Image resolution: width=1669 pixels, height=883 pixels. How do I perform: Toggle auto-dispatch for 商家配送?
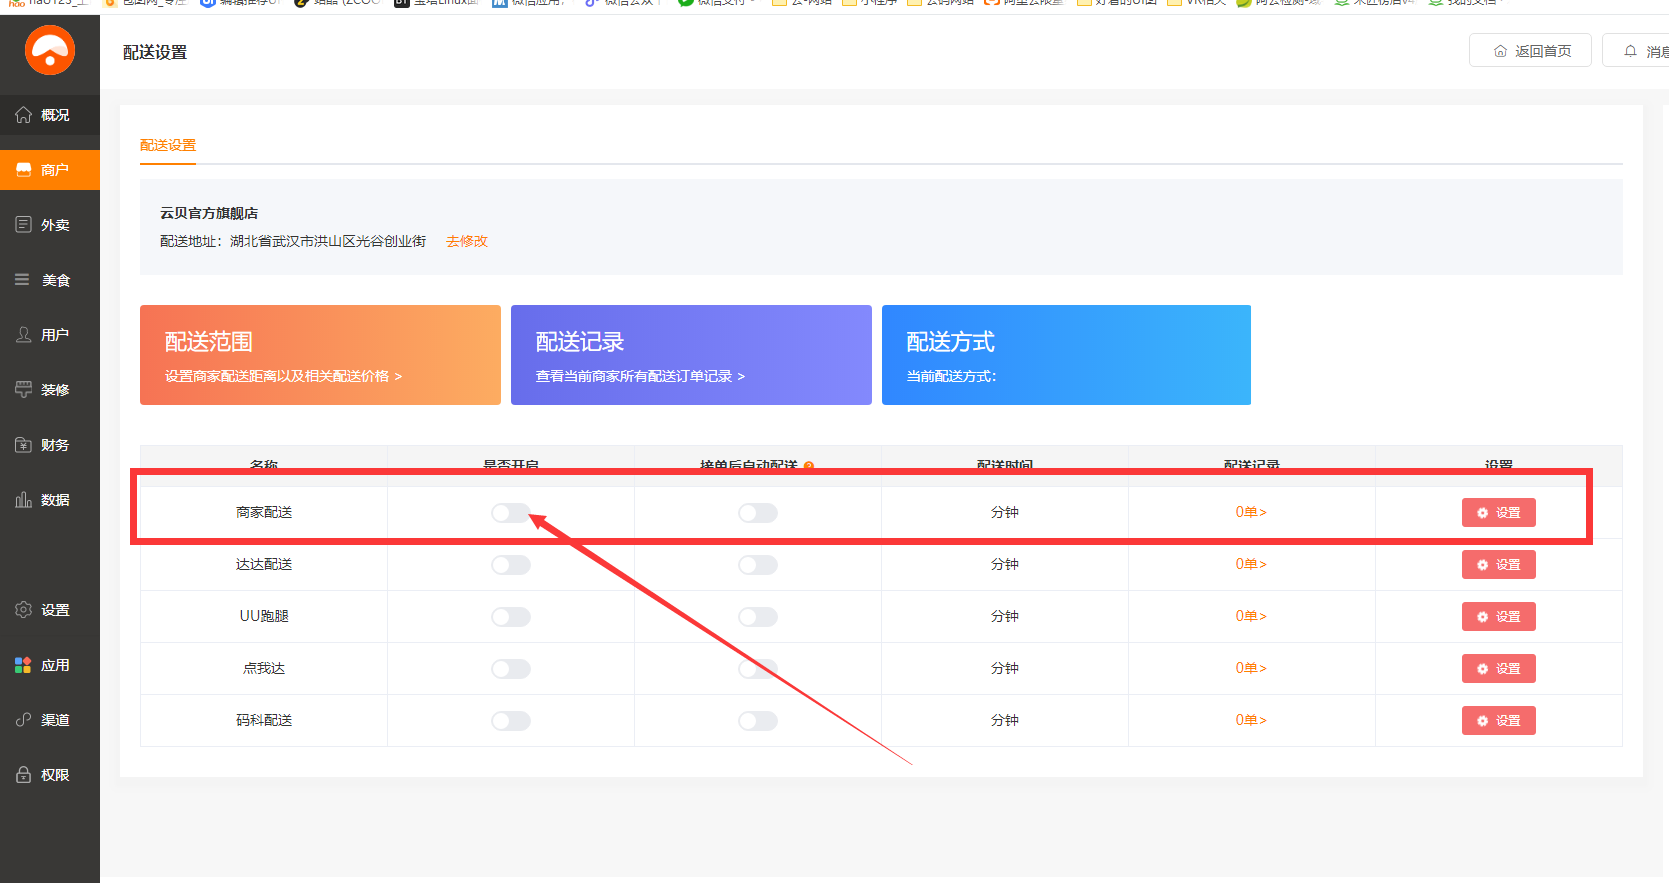[758, 513]
